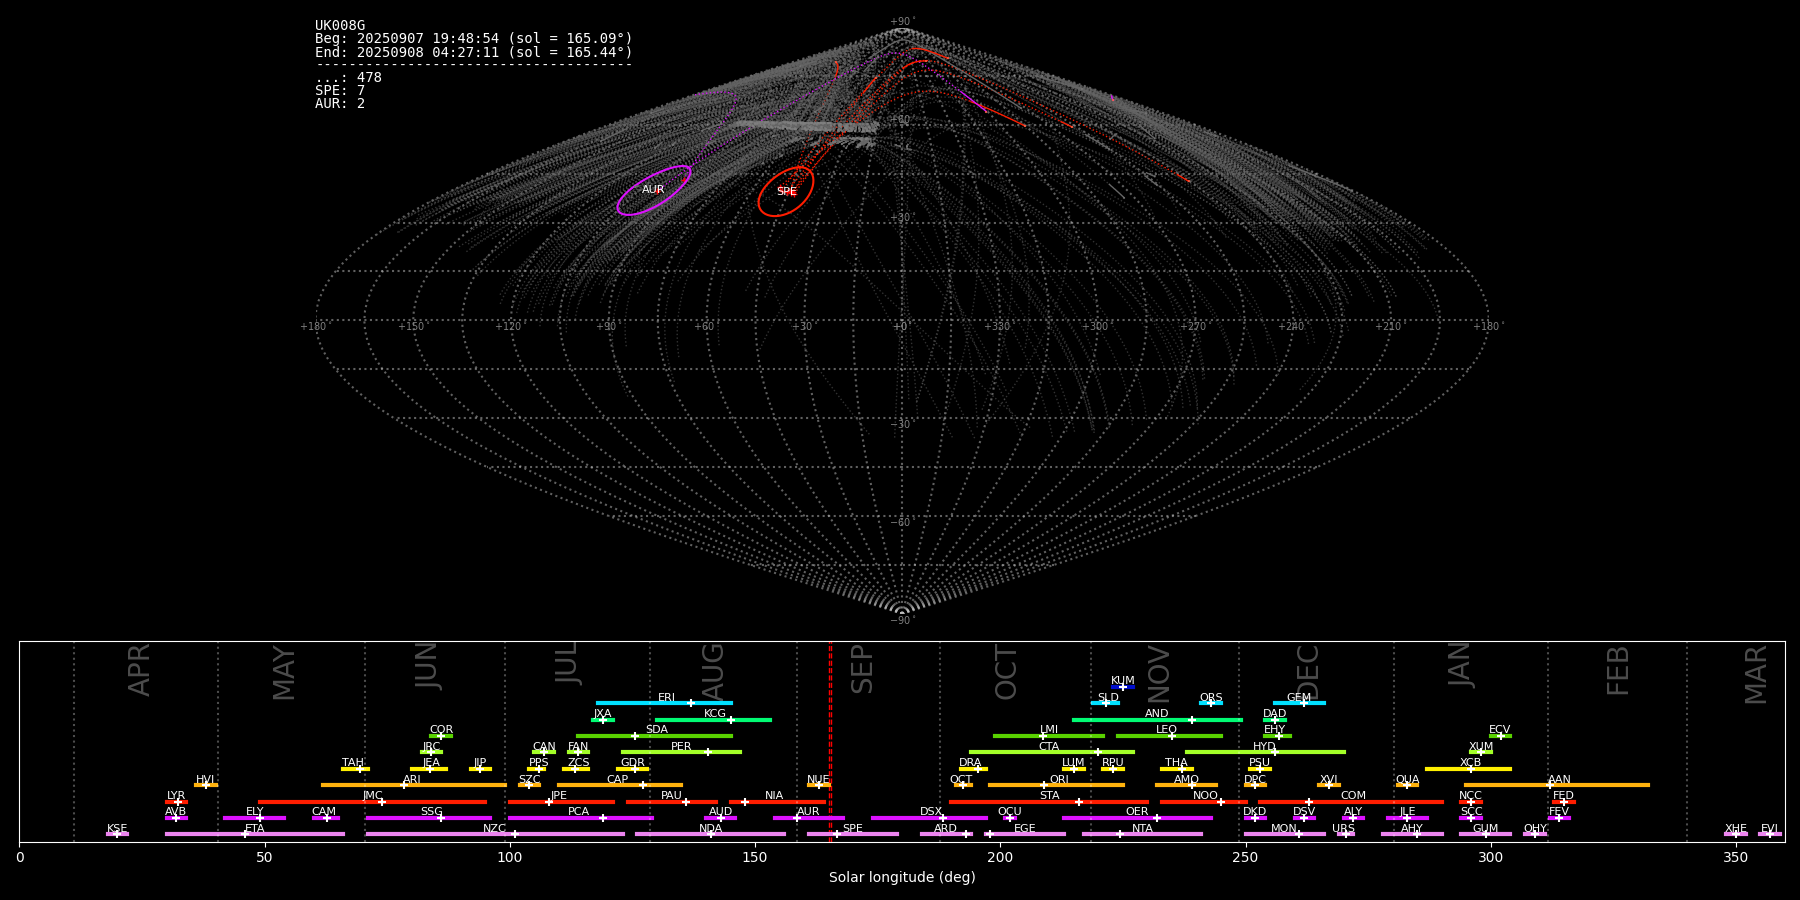The width and height of the screenshot is (1800, 900).
Task: Click the STA shower label in timeline
Action: pos(1049,796)
